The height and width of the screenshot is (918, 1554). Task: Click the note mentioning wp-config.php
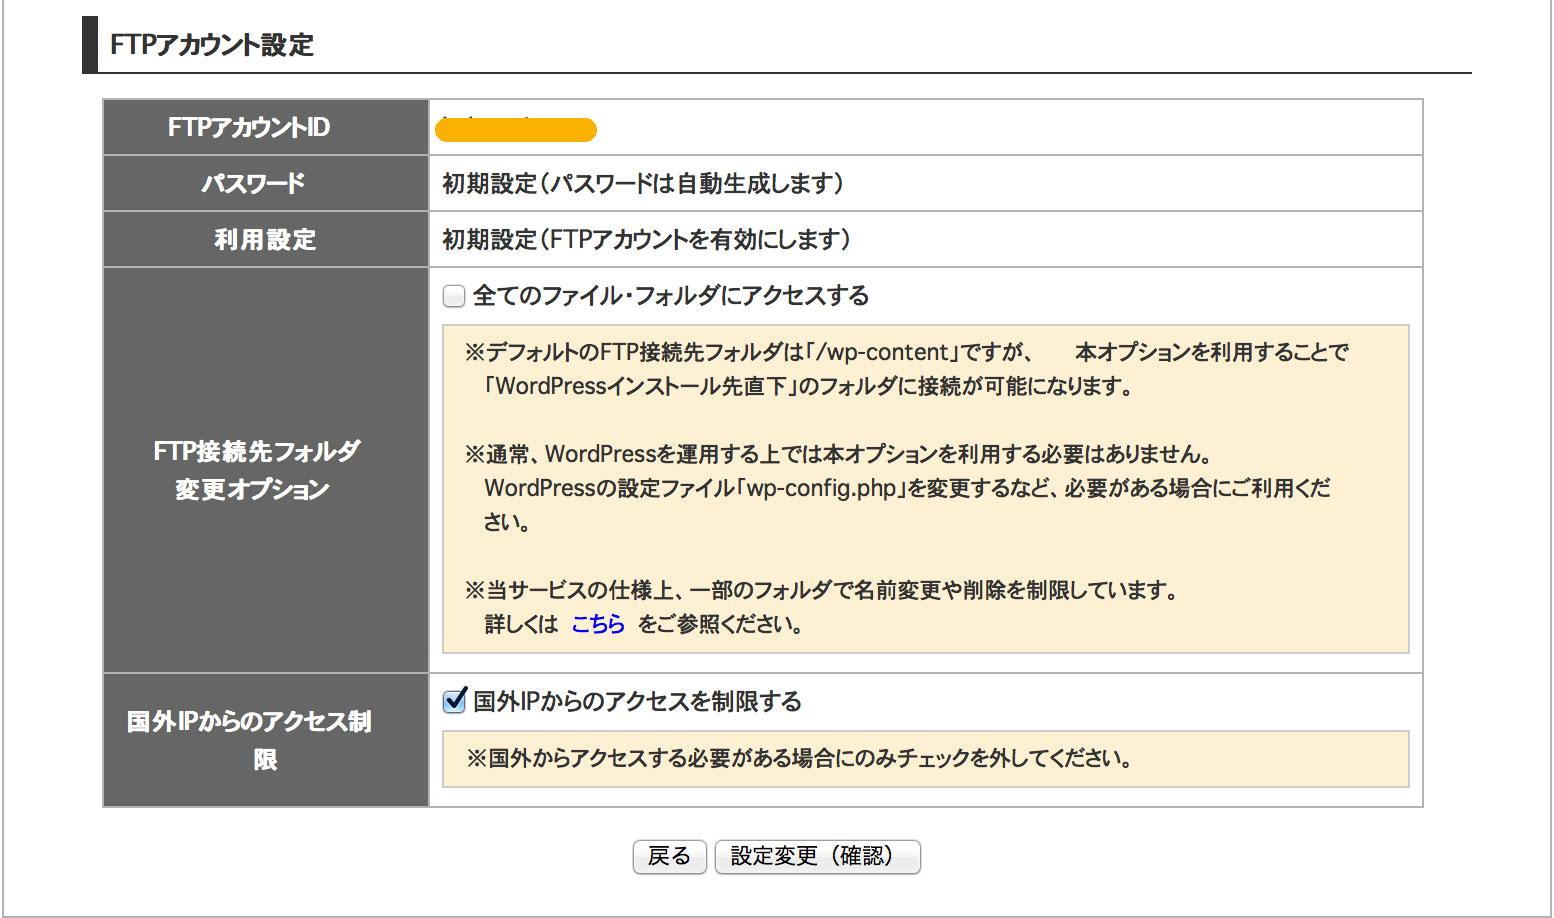[x=897, y=488]
